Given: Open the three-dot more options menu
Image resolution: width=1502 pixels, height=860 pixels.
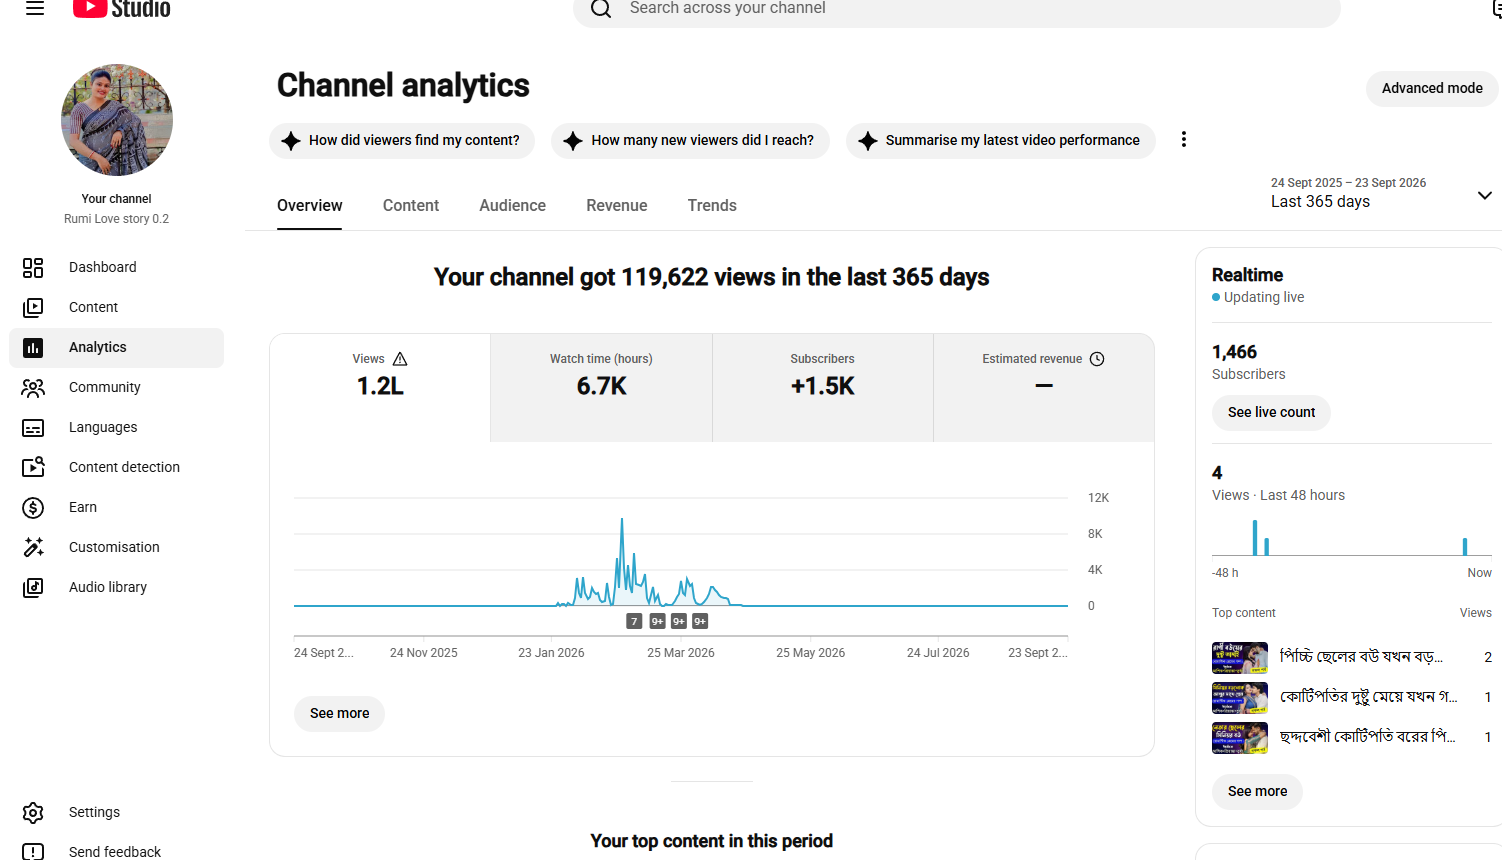Looking at the screenshot, I should click(x=1184, y=140).
